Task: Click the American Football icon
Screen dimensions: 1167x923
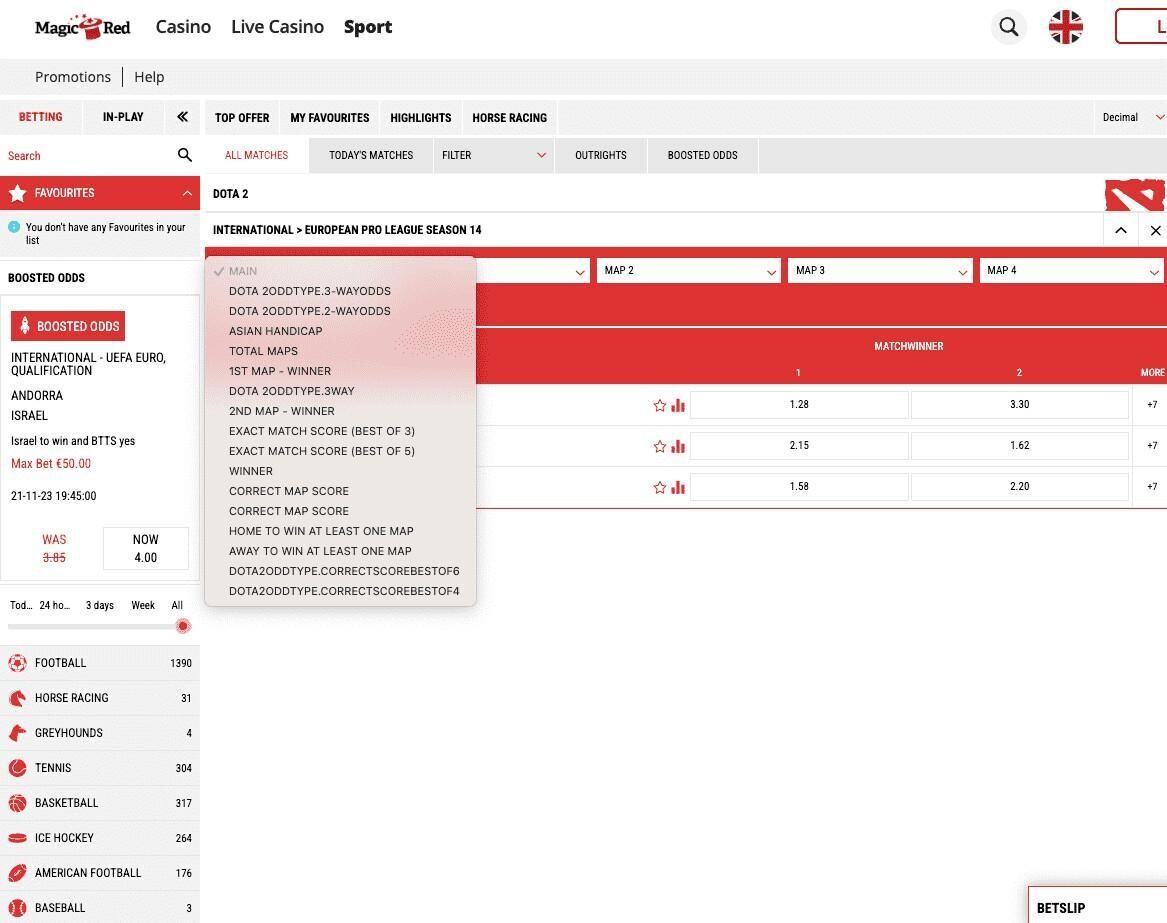Action: [x=18, y=872]
